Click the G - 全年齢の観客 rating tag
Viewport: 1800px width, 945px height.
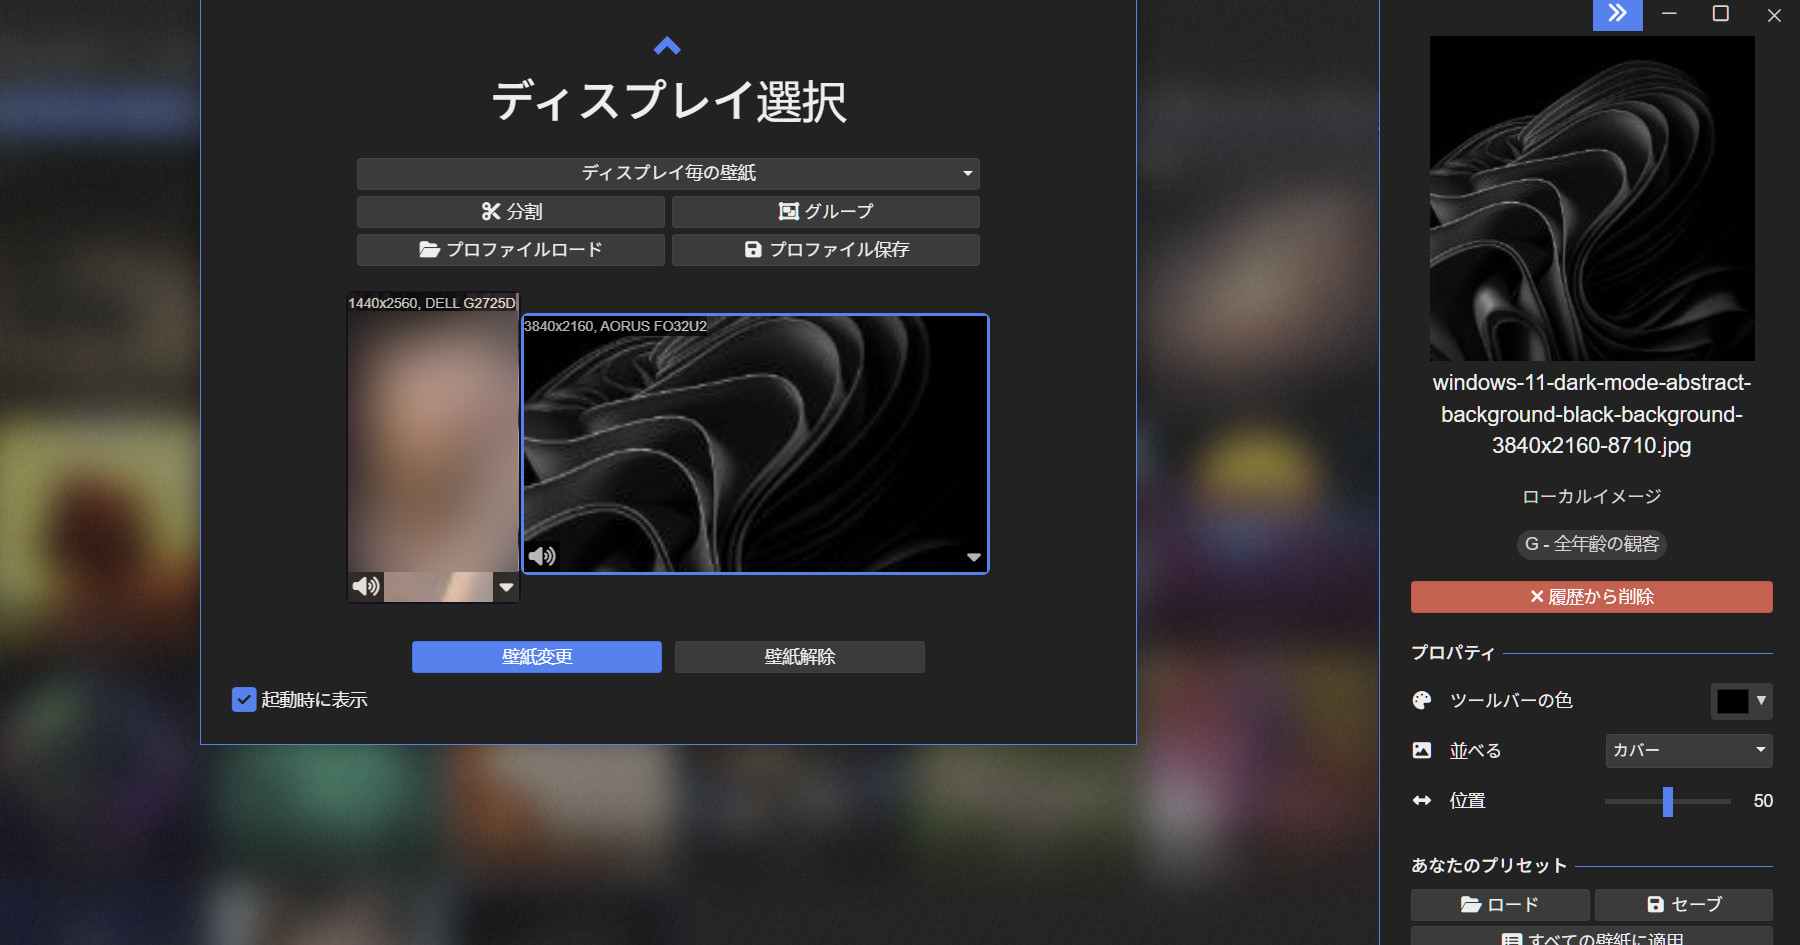pos(1592,544)
